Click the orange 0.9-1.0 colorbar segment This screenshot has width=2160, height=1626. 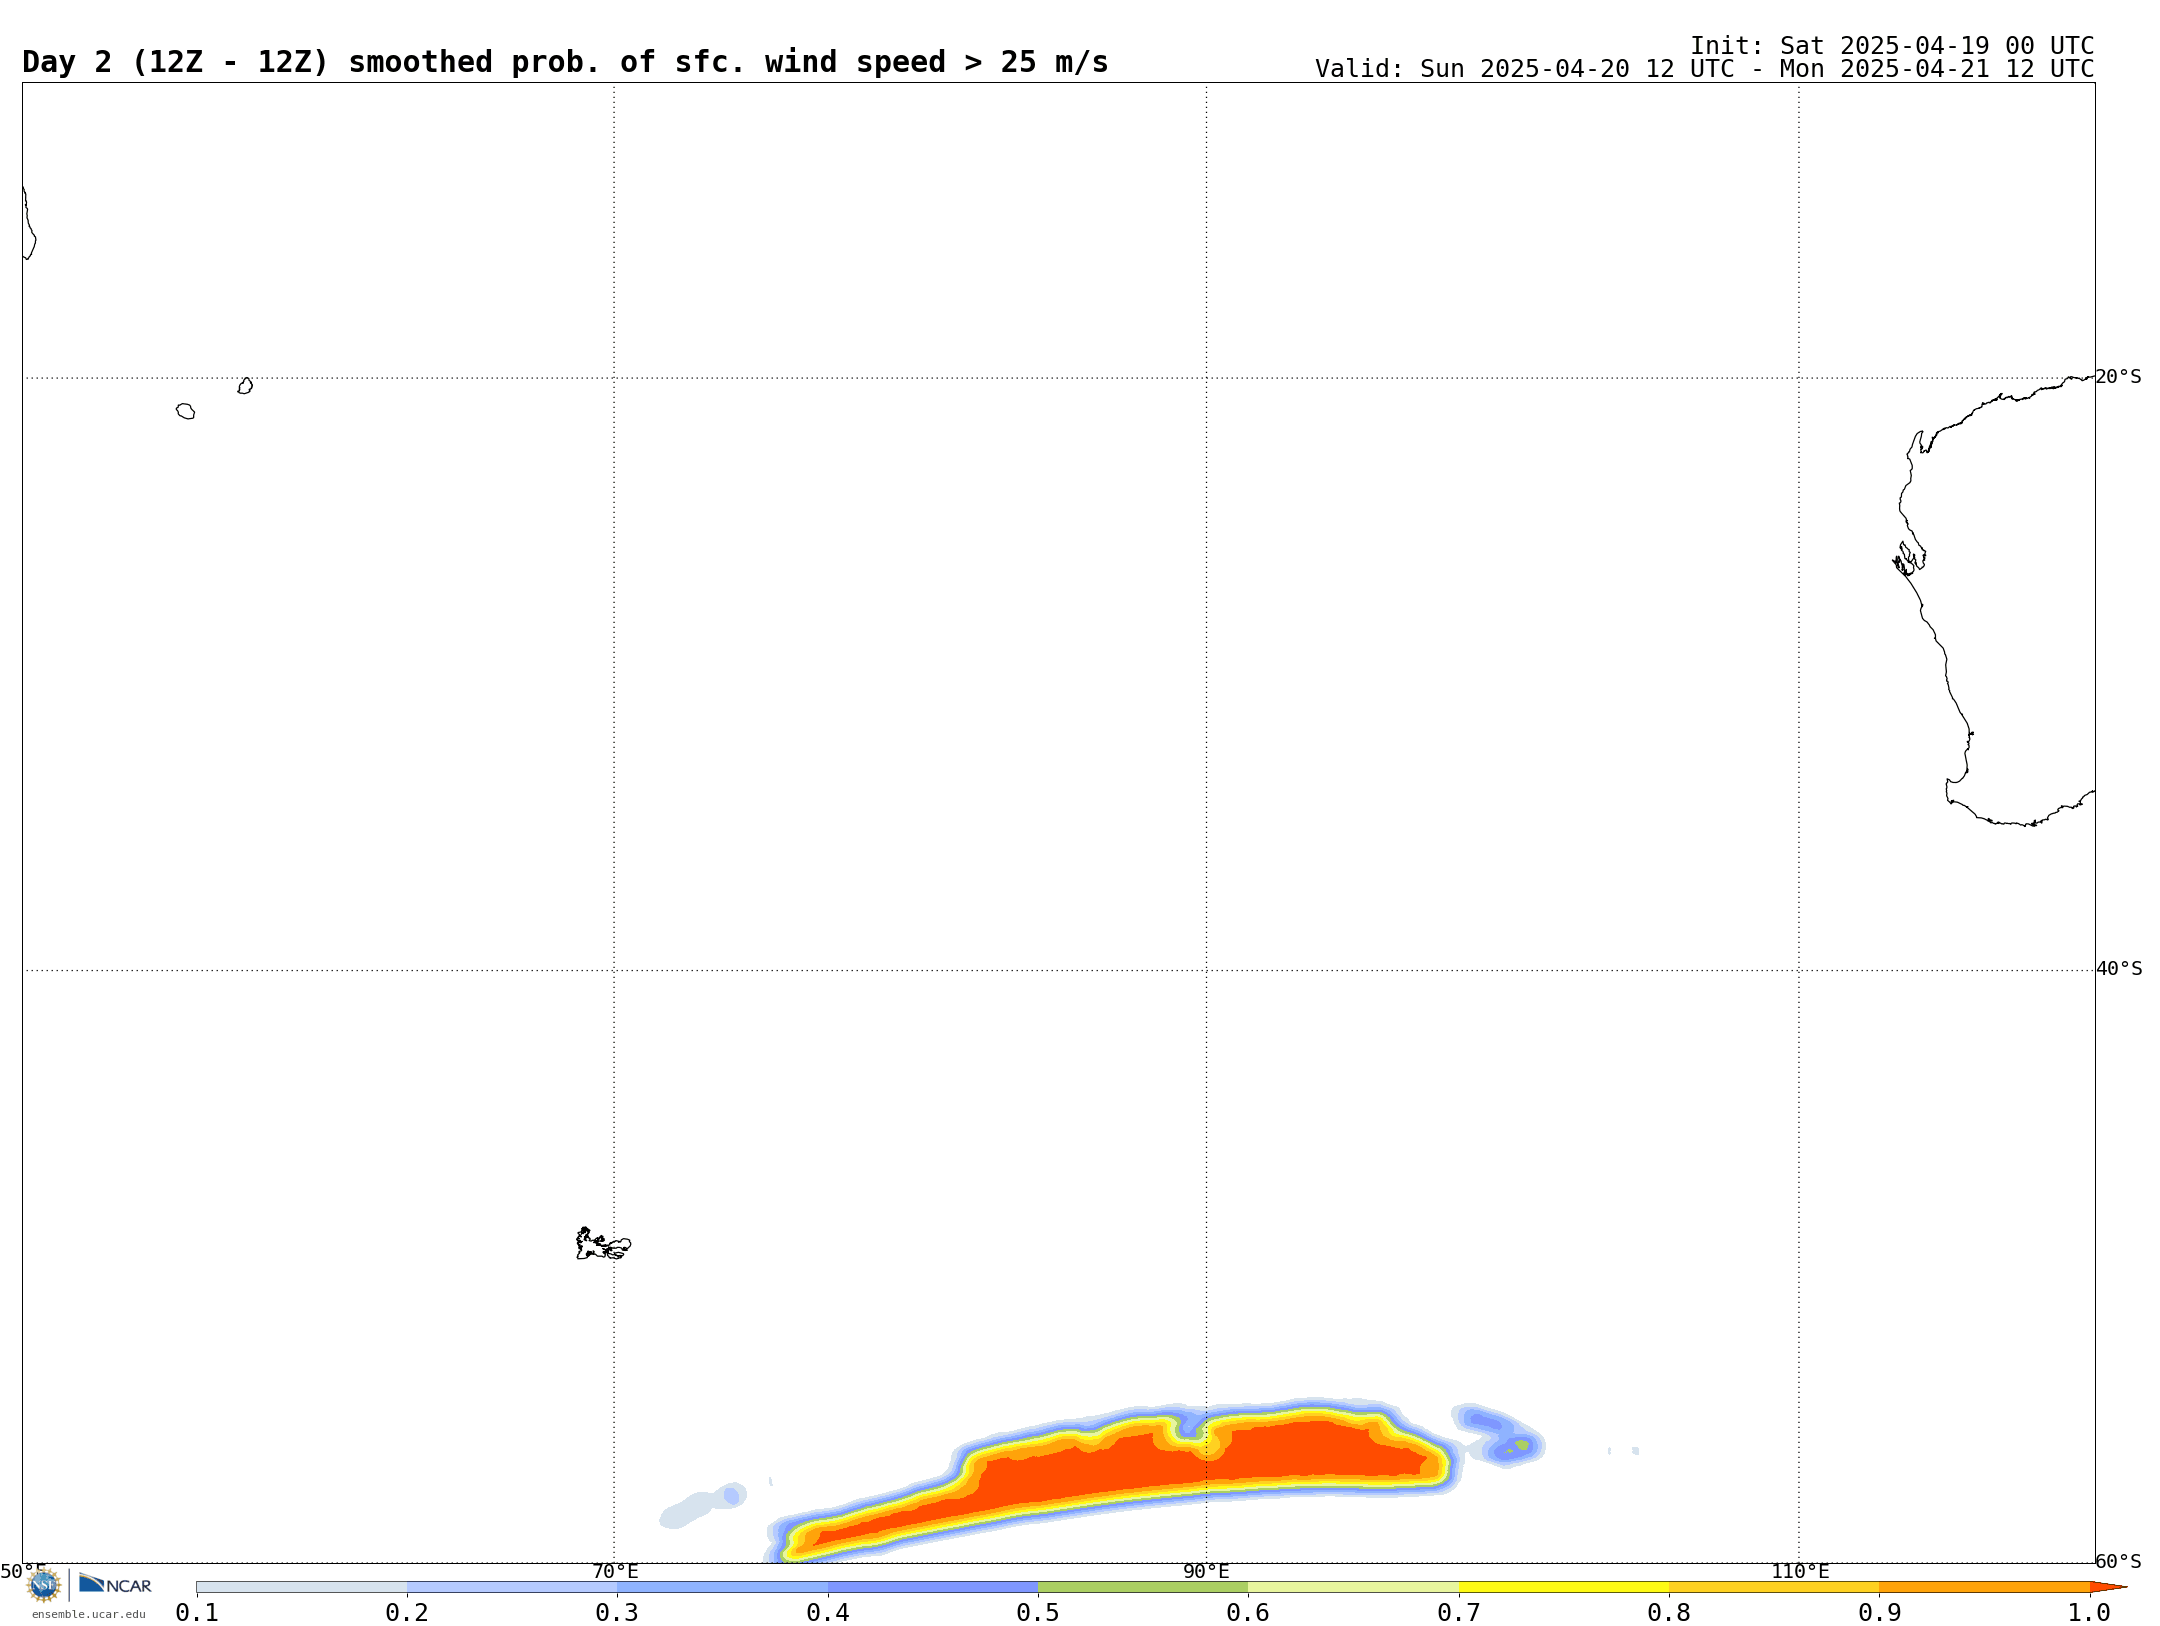click(x=1984, y=1587)
